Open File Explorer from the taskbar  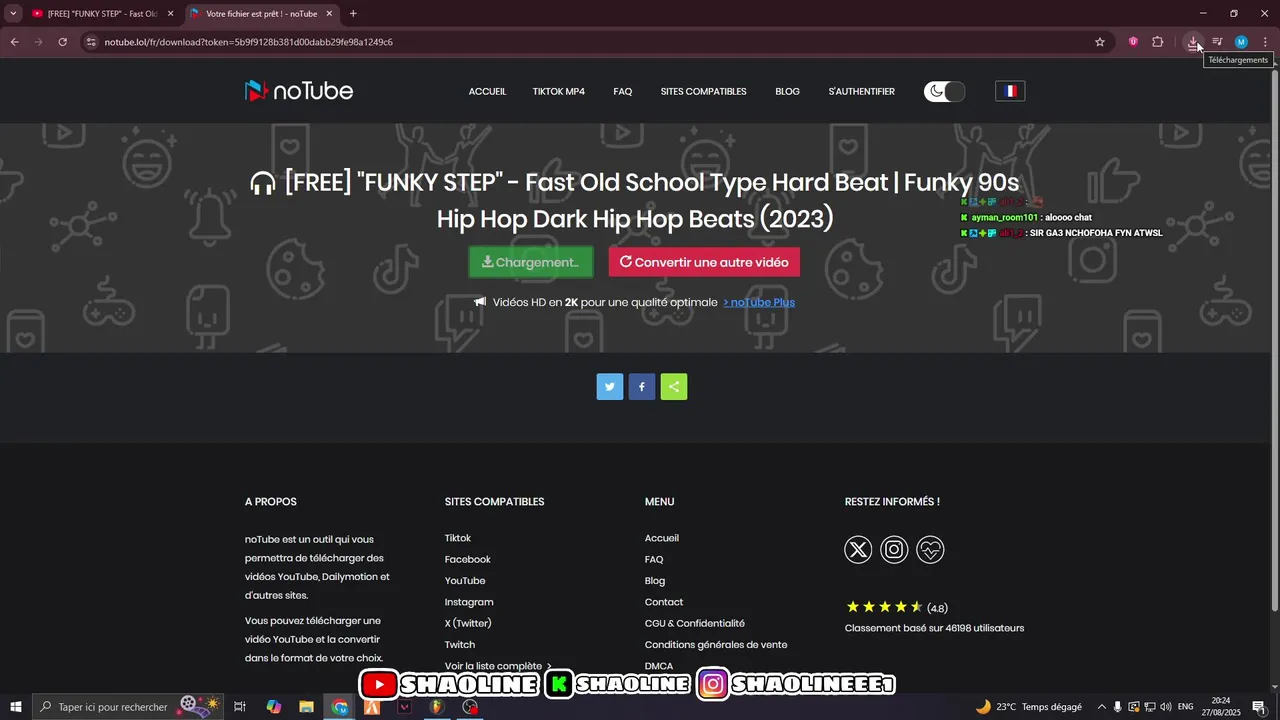point(307,707)
